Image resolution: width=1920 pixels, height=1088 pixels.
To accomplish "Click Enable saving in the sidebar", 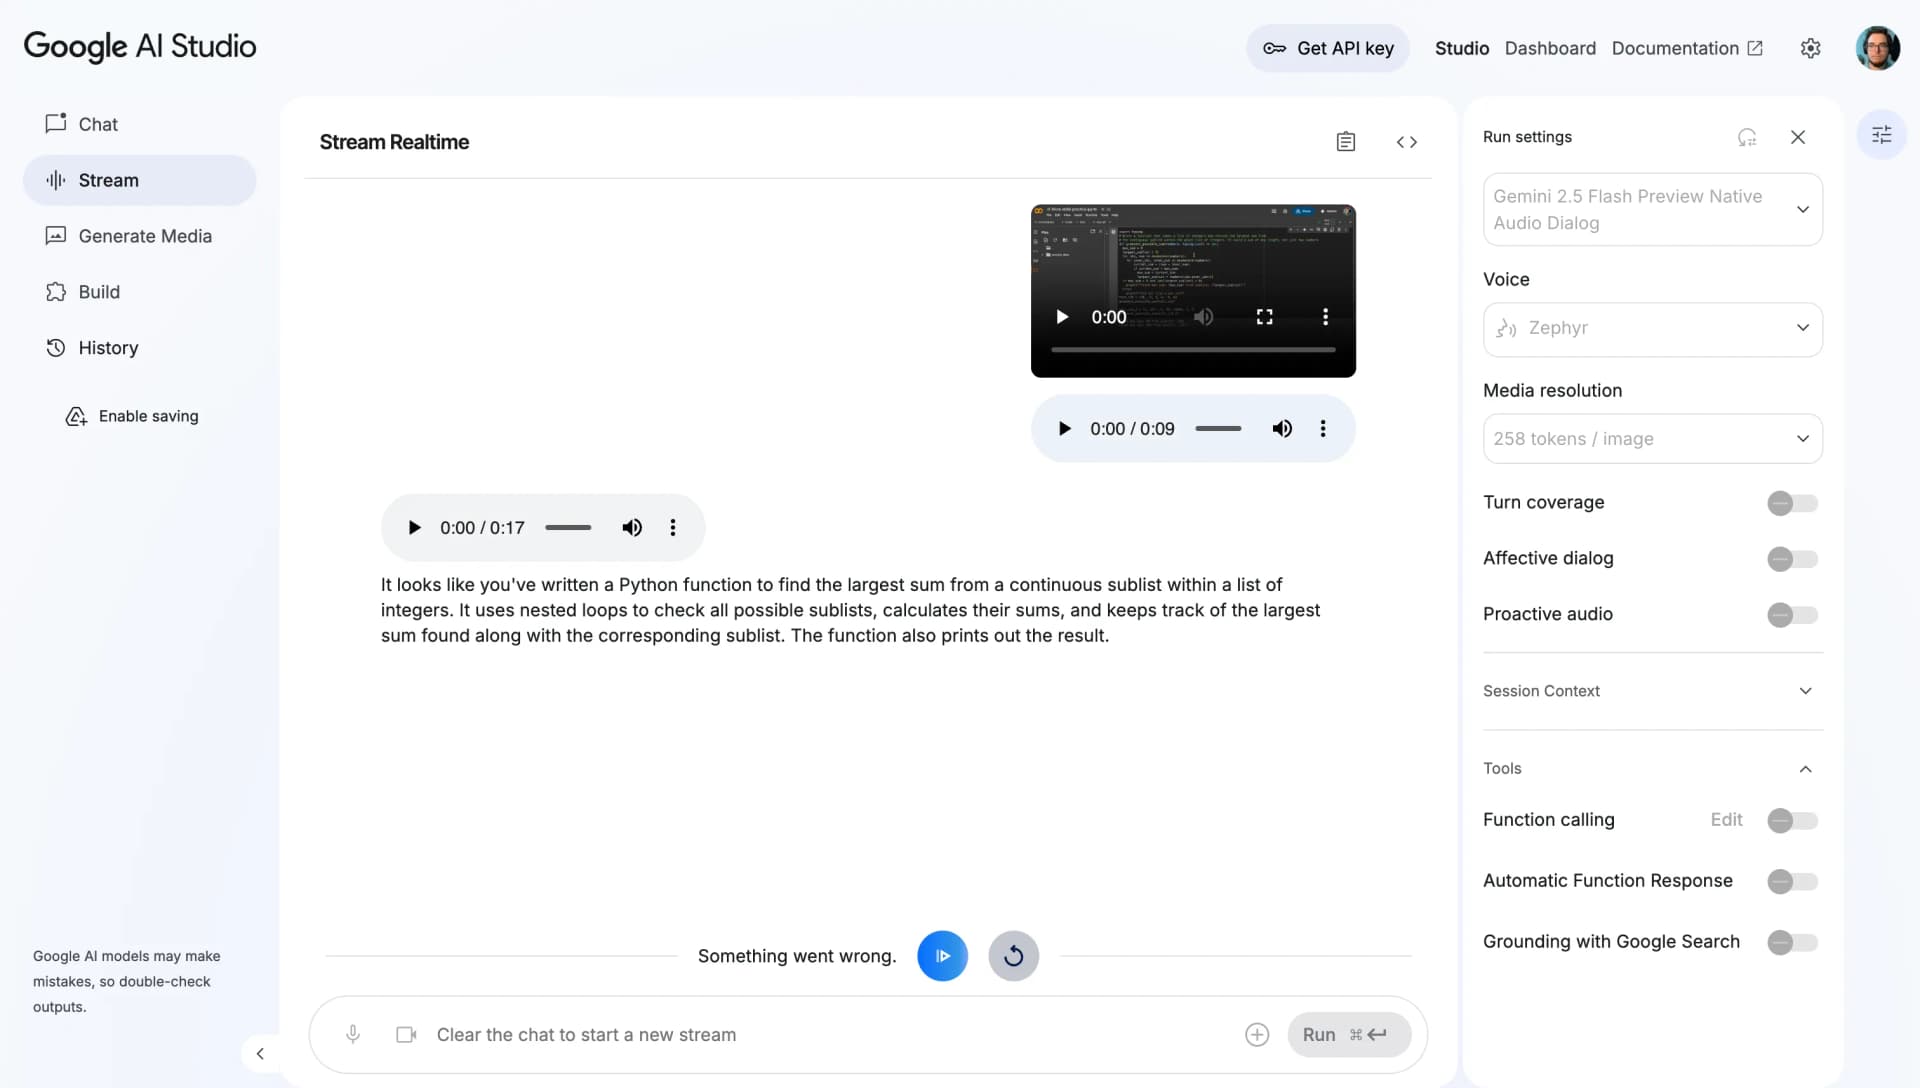I will coord(148,416).
